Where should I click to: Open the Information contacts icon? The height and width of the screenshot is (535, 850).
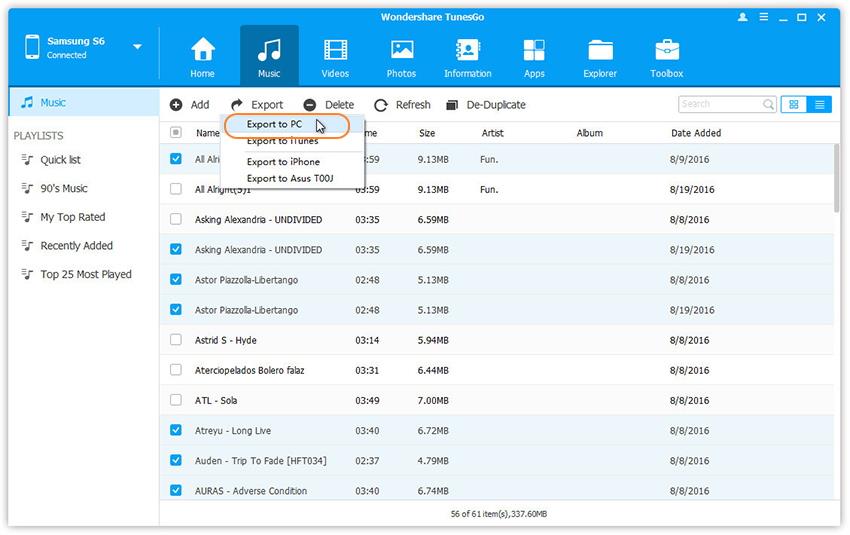pos(467,50)
